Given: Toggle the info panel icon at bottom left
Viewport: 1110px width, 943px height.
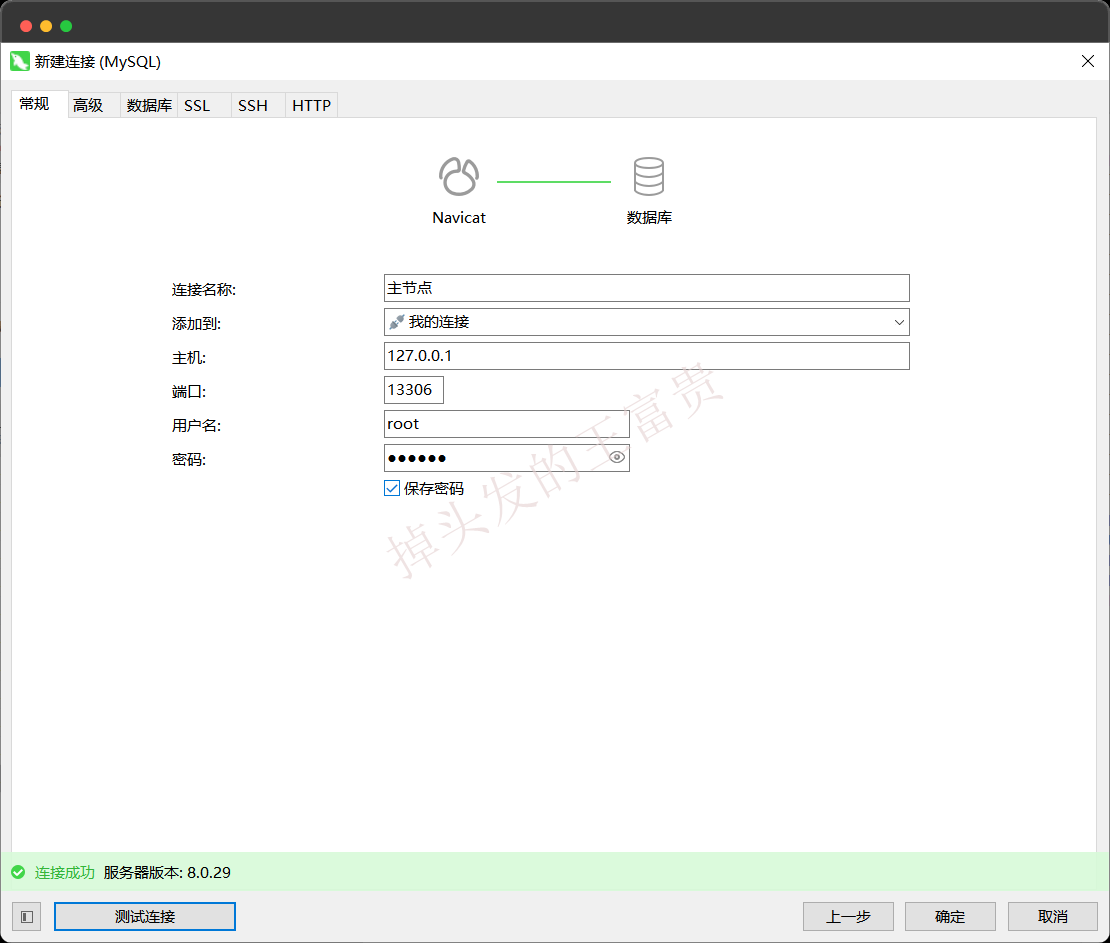Looking at the screenshot, I should (x=27, y=917).
